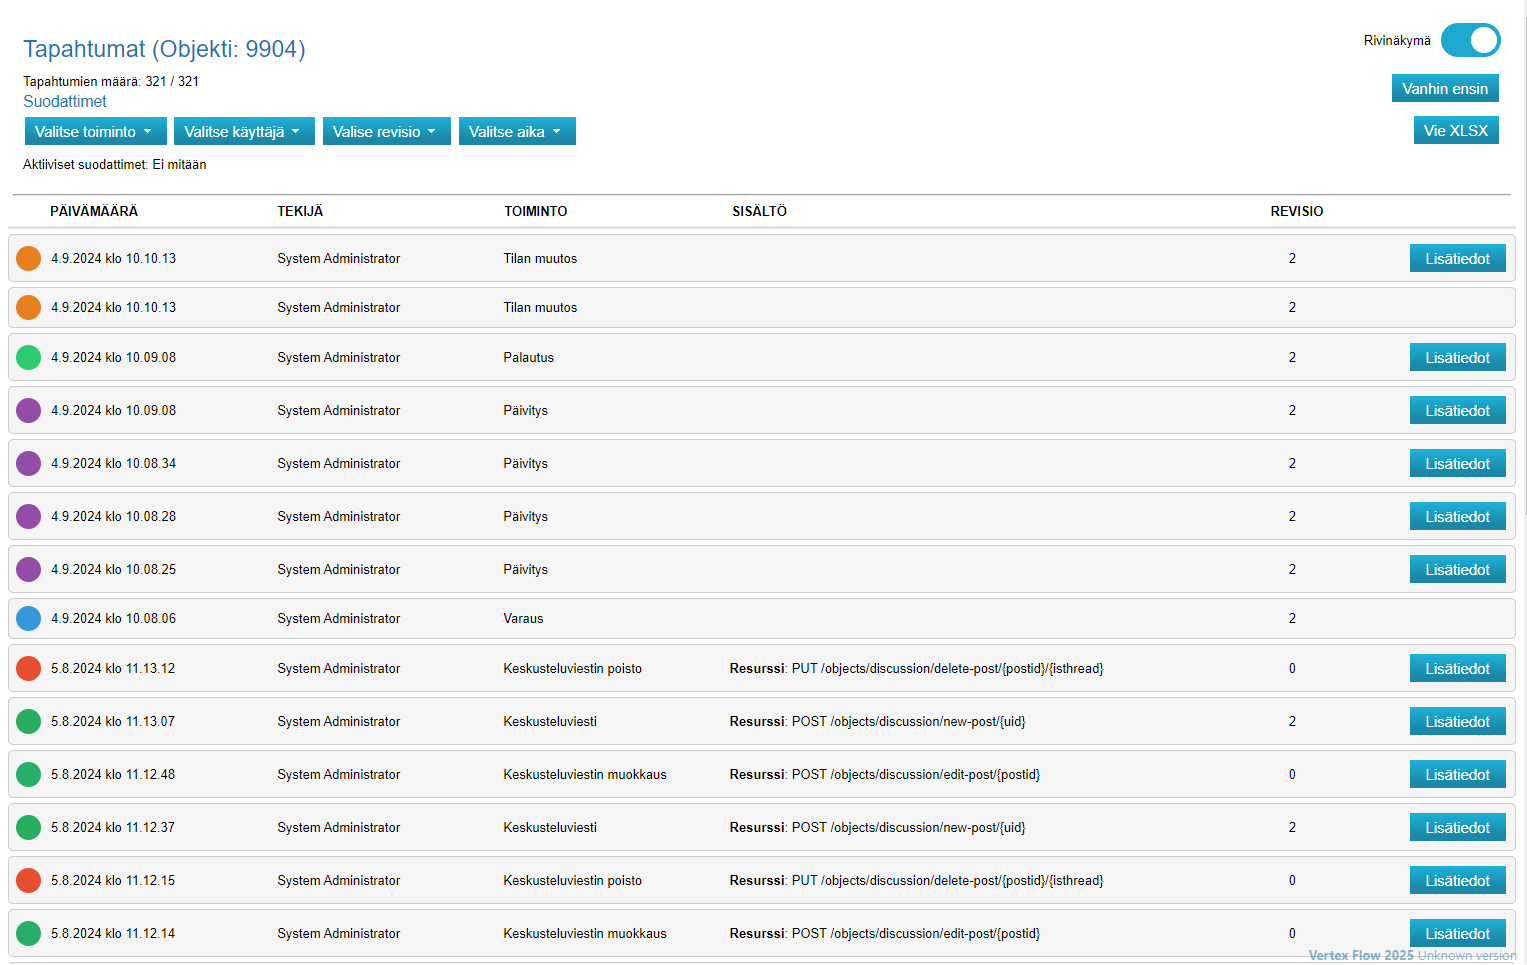Open the Valitse toiminto dropdown
The image size is (1527, 965).
click(95, 131)
